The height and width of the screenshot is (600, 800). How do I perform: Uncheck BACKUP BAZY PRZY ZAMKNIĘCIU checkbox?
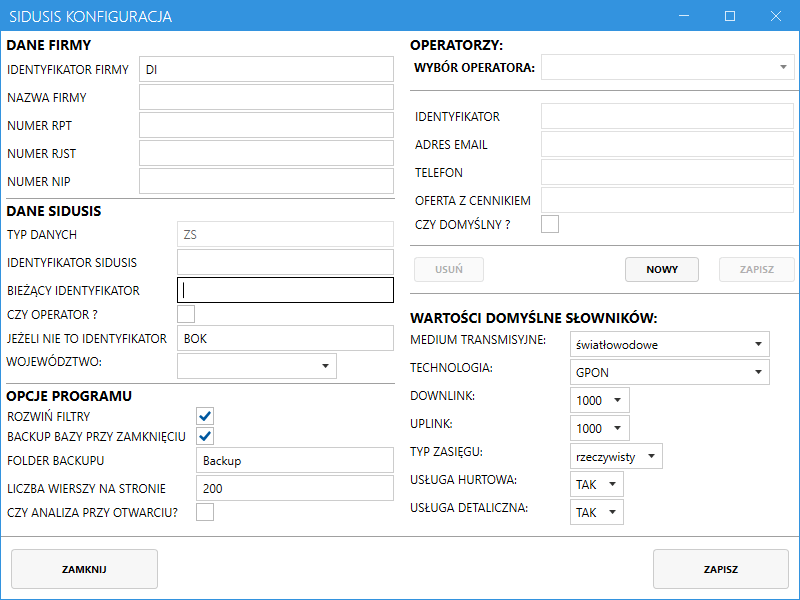click(x=205, y=436)
